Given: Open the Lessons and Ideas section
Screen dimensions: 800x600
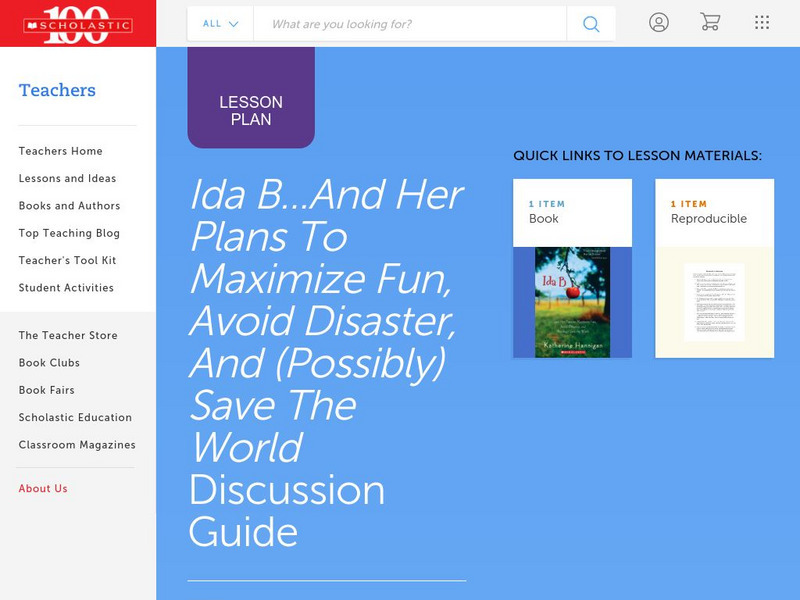Looking at the screenshot, I should 65,178.
